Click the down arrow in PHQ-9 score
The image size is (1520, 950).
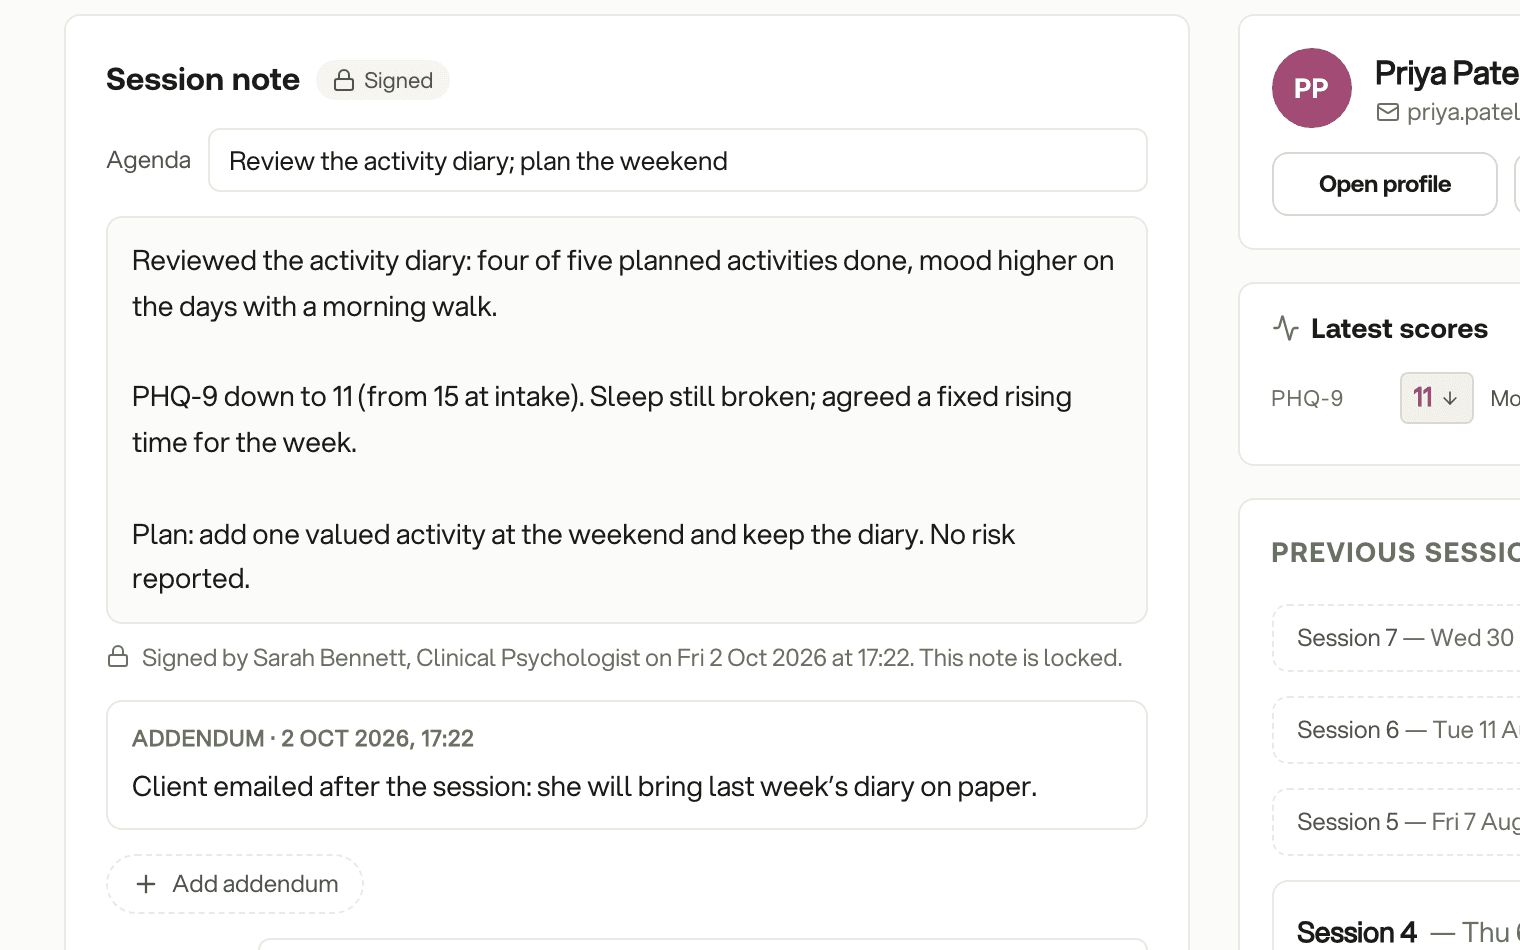coord(1450,398)
